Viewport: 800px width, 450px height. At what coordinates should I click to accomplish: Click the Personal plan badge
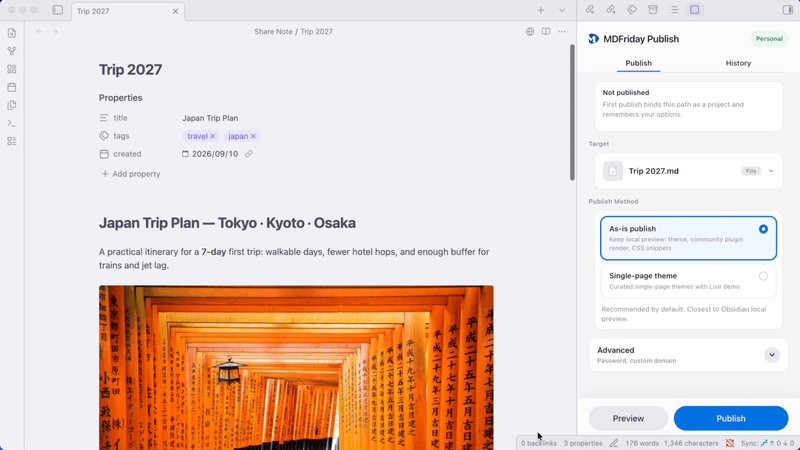pos(769,39)
